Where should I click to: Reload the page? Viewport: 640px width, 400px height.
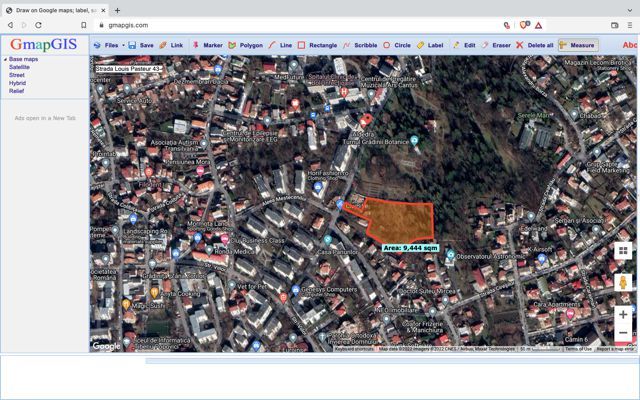pos(38,25)
